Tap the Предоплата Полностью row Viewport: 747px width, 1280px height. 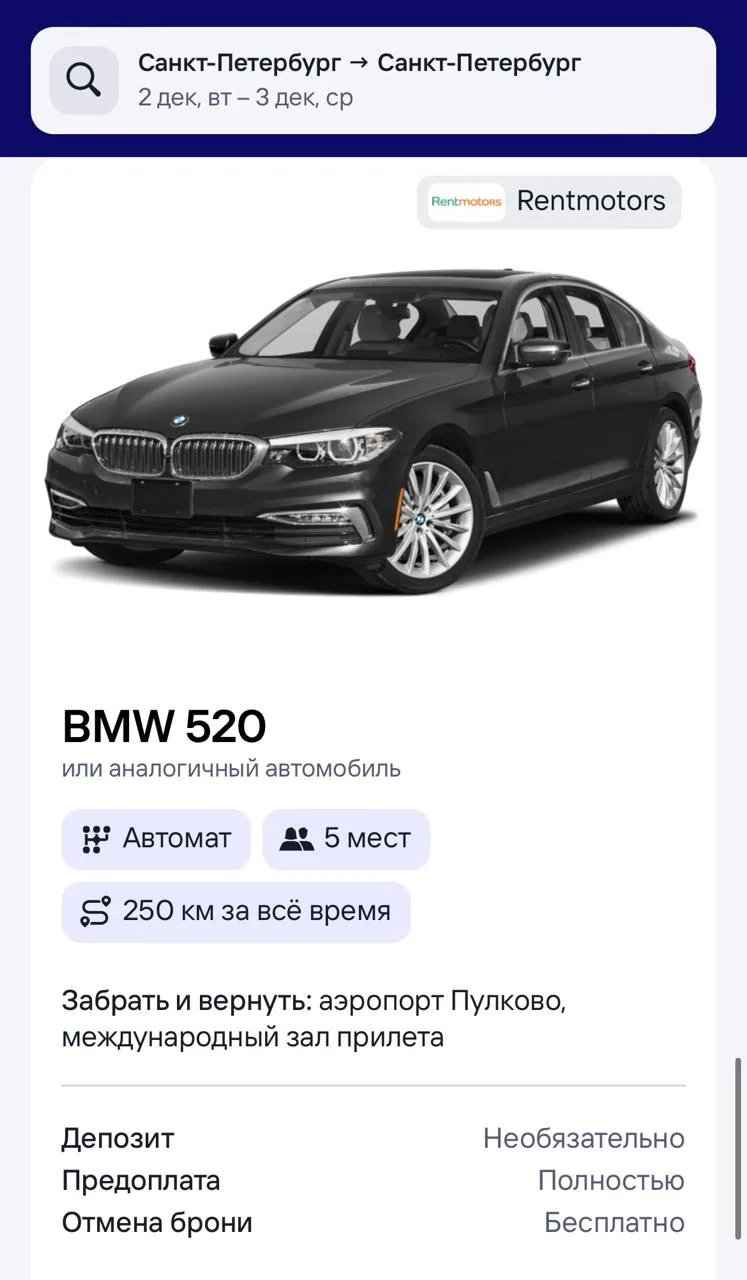click(x=373, y=1180)
